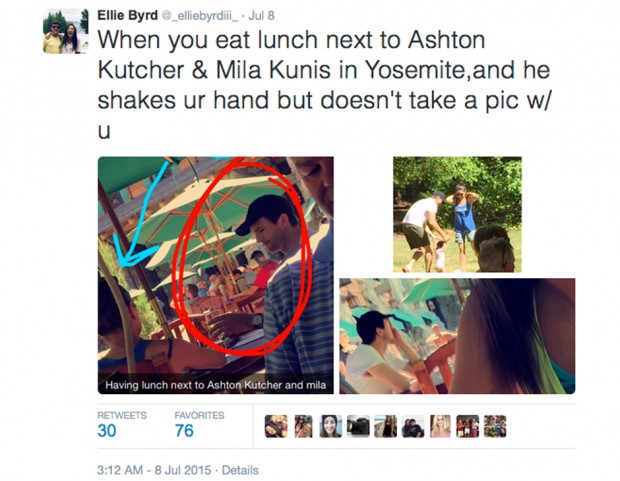Screen dimensions: 620x481
Task: Click the last favoriter avatar of a group
Action: [495, 426]
